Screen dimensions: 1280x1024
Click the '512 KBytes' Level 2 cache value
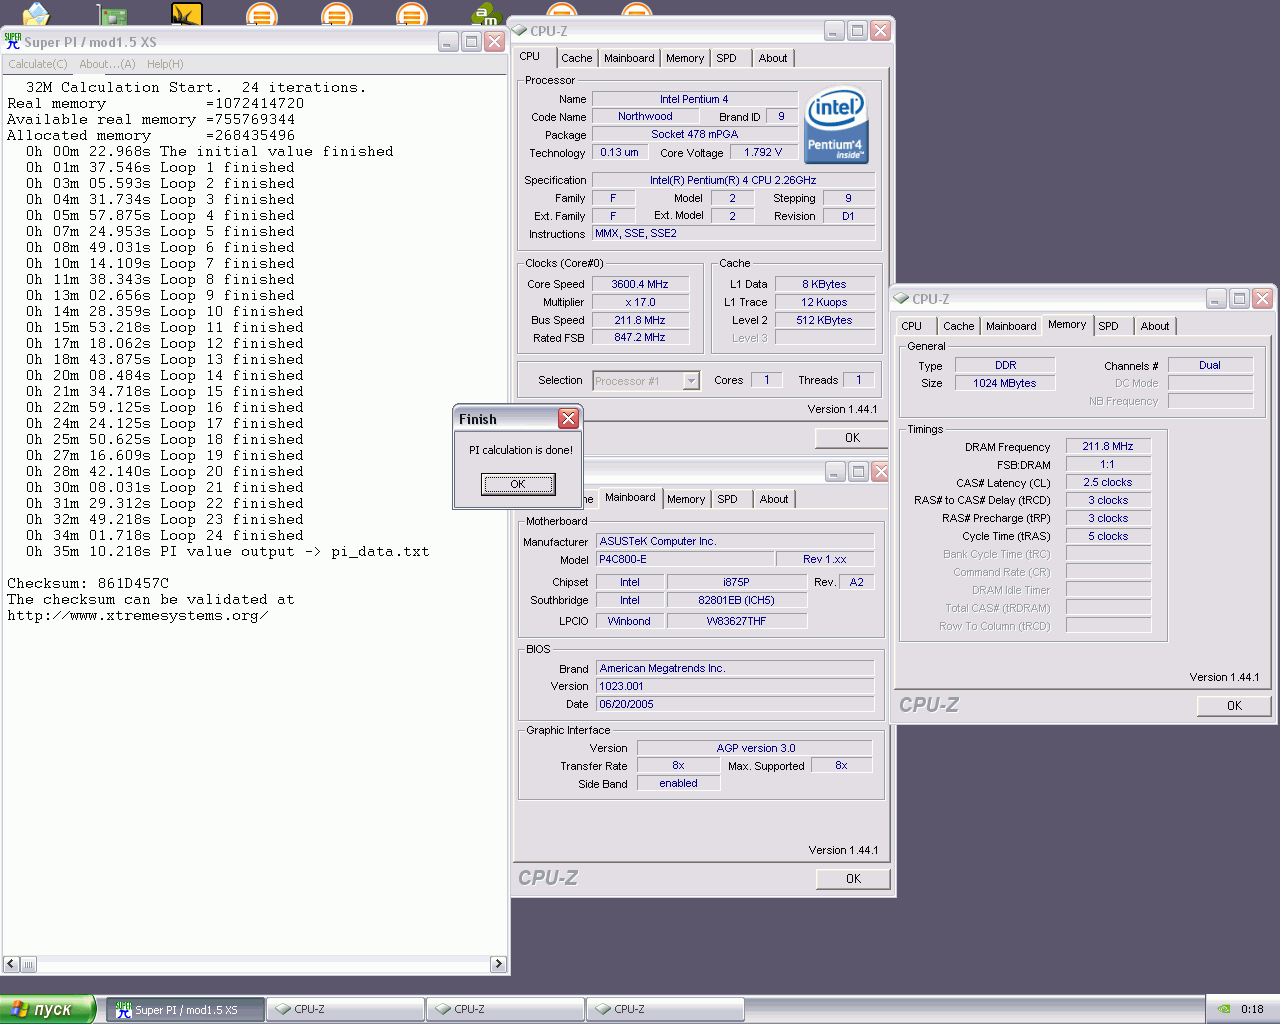(824, 320)
